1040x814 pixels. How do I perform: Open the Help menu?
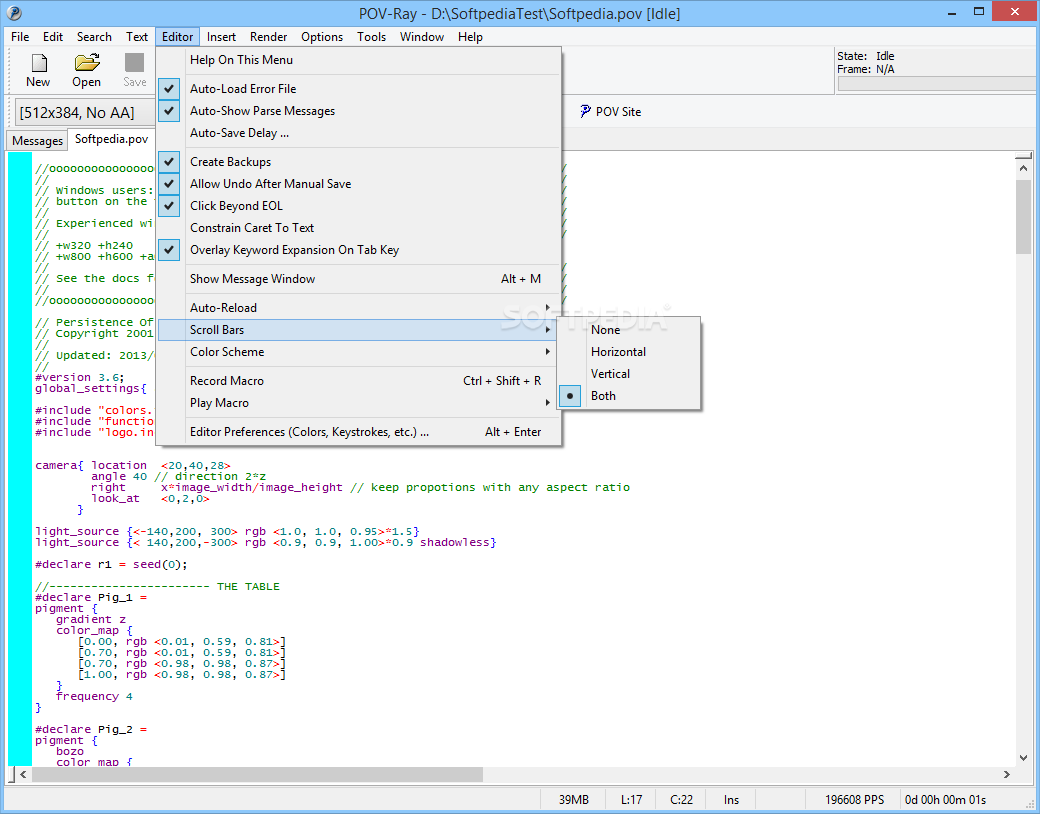470,36
